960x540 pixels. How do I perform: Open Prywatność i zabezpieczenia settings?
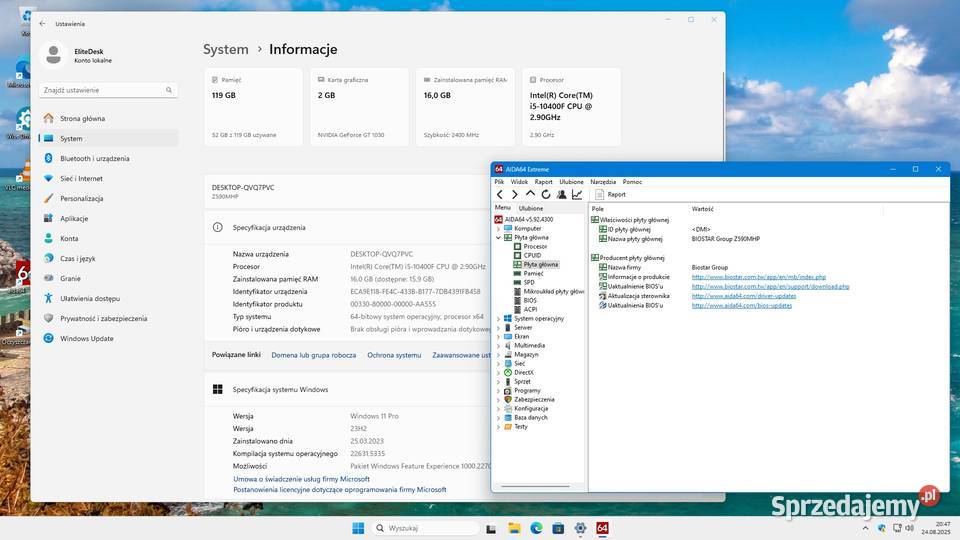109,318
